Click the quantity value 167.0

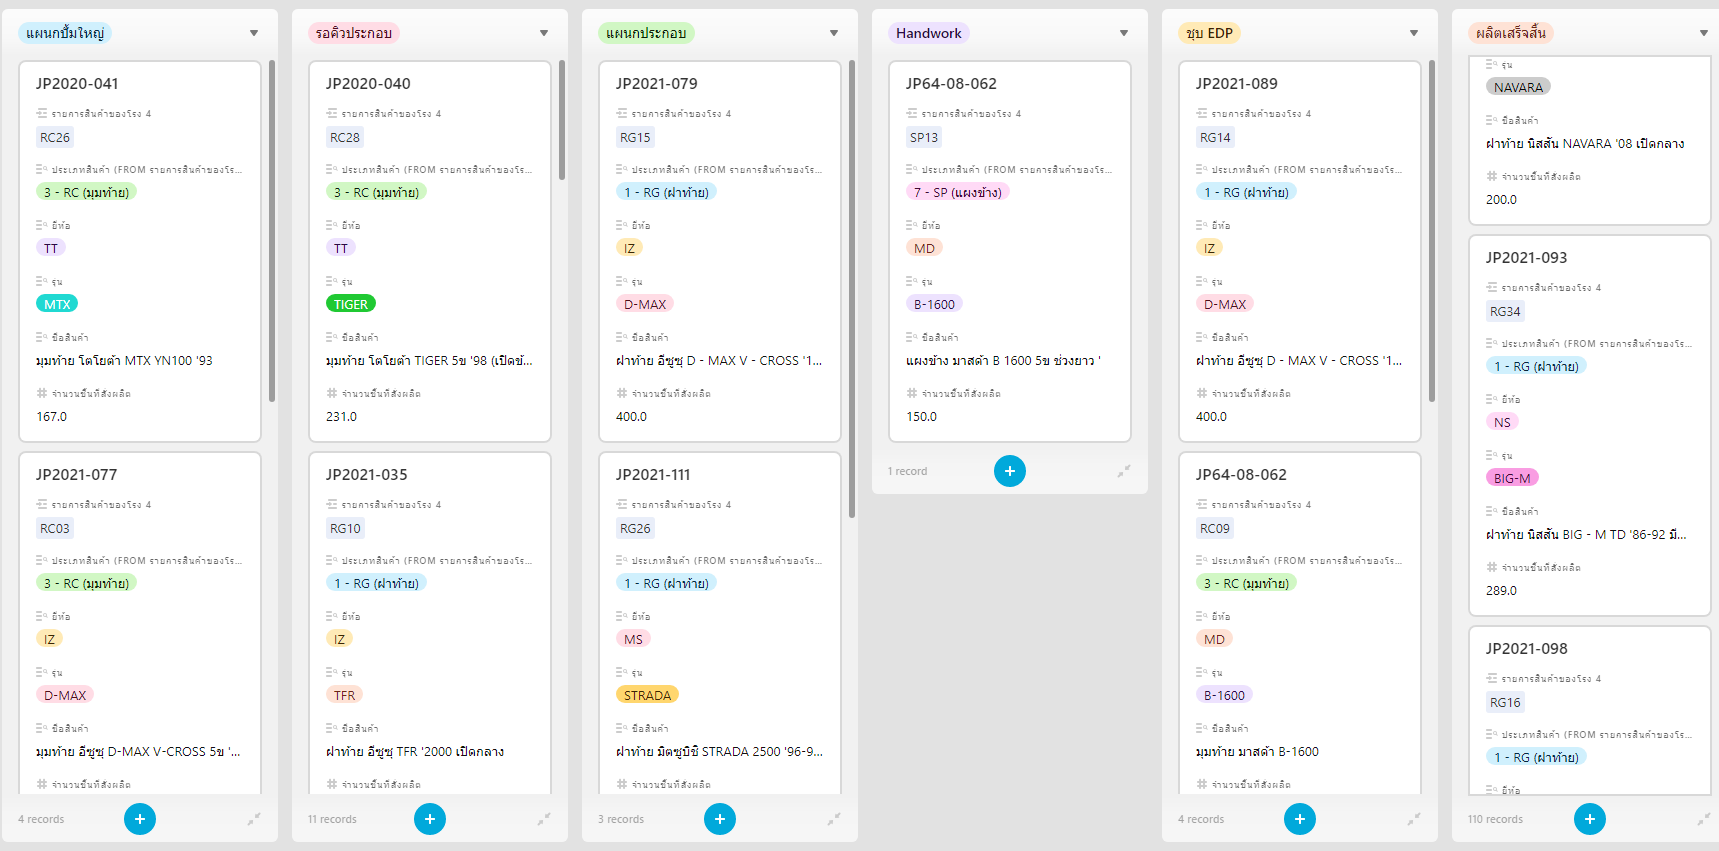[51, 416]
